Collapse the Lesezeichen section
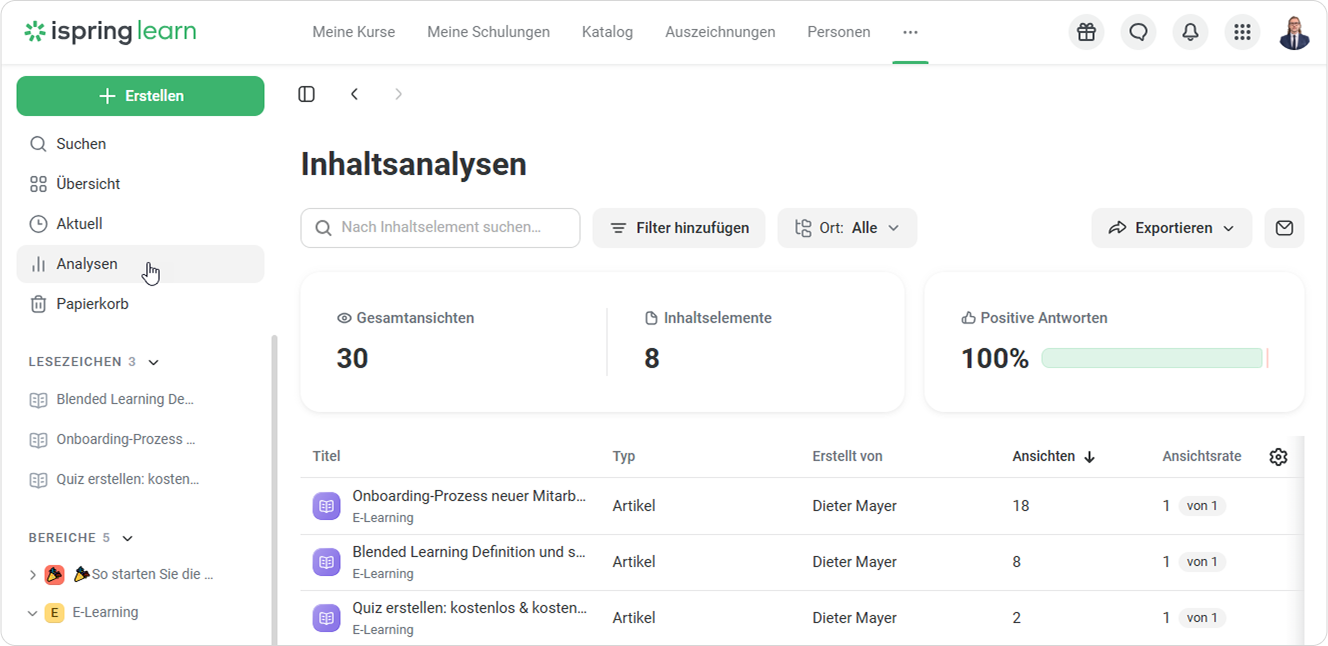This screenshot has height=646, width=1328. click(x=154, y=362)
